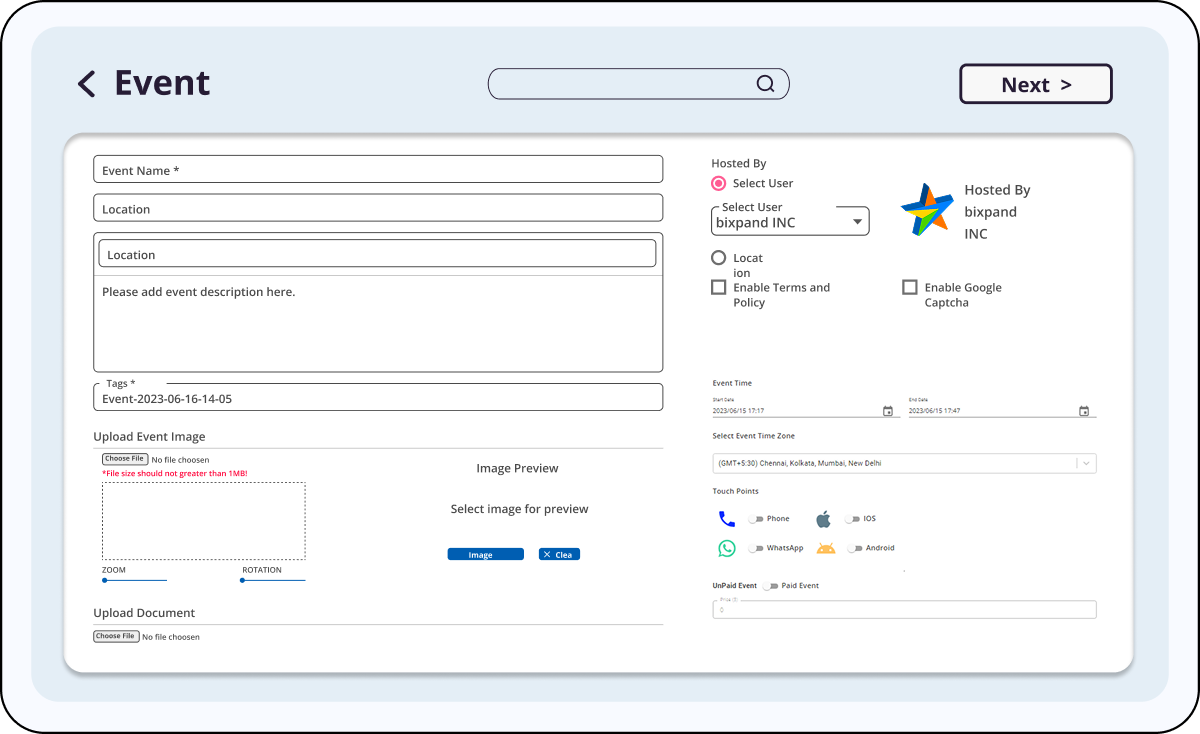1200x734 pixels.
Task: Open the End Date calendar icon
Action: (x=1084, y=411)
